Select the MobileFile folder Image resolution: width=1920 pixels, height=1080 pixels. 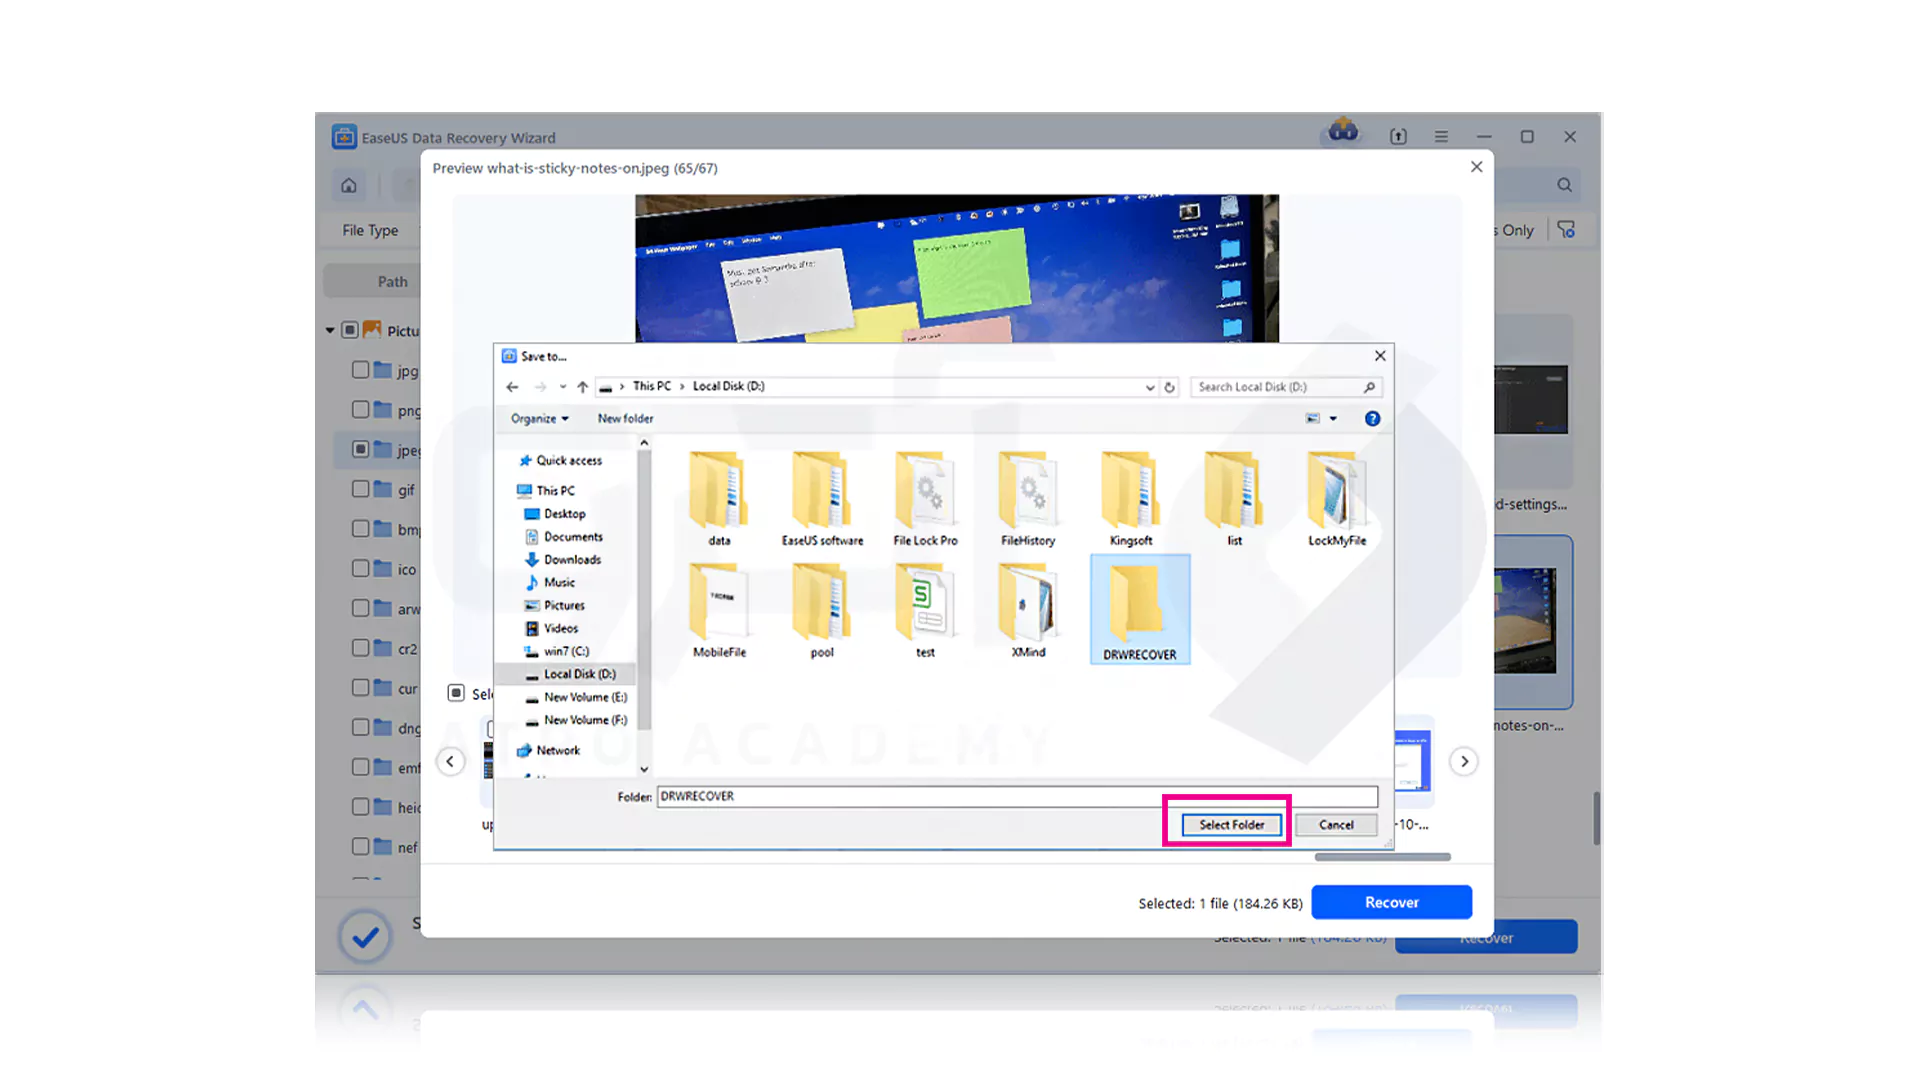[x=719, y=610]
